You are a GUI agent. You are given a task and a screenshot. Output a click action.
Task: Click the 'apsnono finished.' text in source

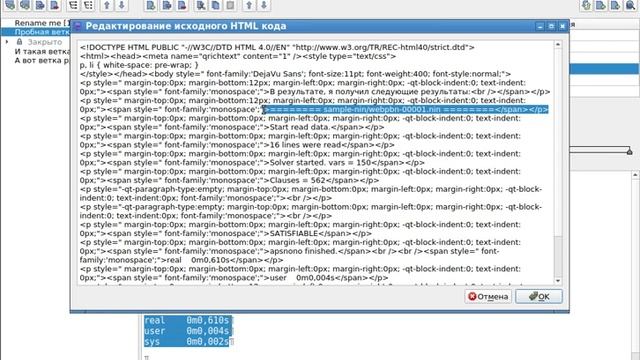[303, 251]
